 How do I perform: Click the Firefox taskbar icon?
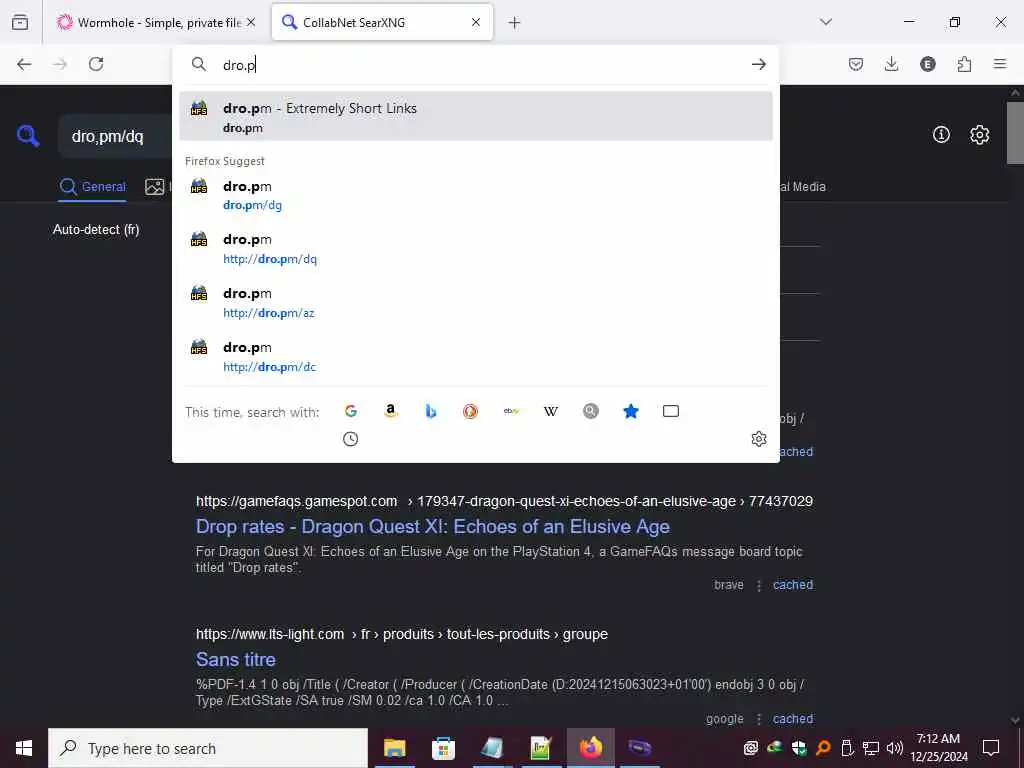pyautogui.click(x=590, y=748)
